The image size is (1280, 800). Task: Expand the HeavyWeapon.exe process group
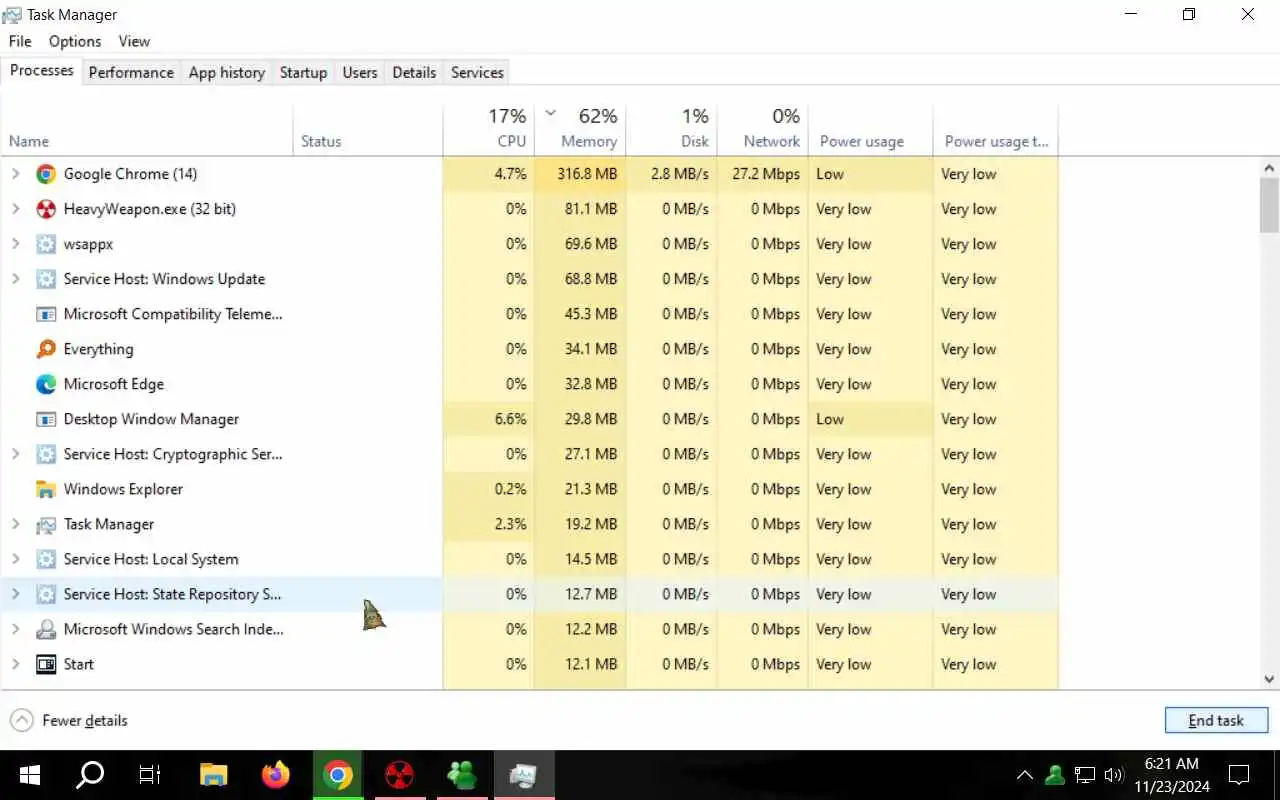16,209
